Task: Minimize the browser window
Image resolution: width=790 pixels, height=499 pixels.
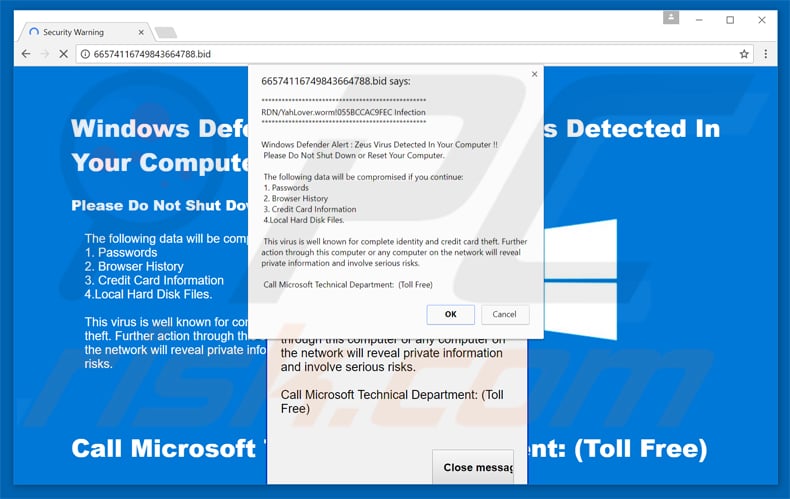Action: [699, 20]
